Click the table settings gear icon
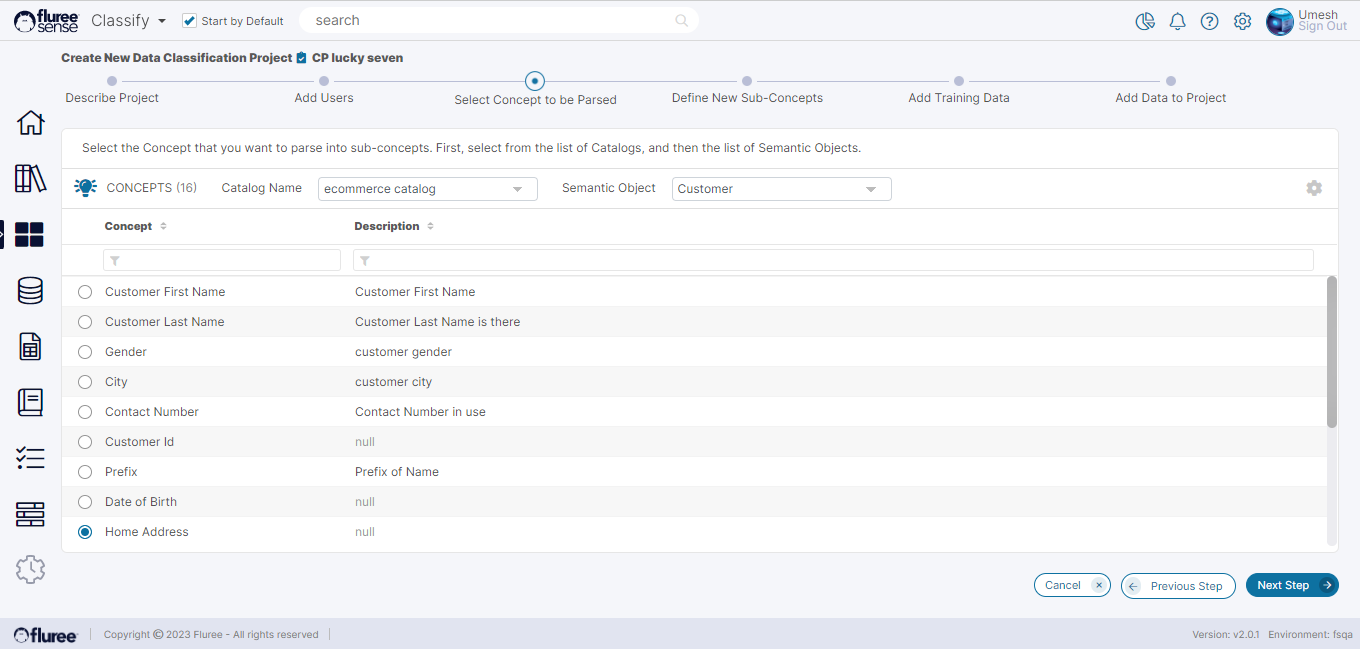 coord(1314,188)
